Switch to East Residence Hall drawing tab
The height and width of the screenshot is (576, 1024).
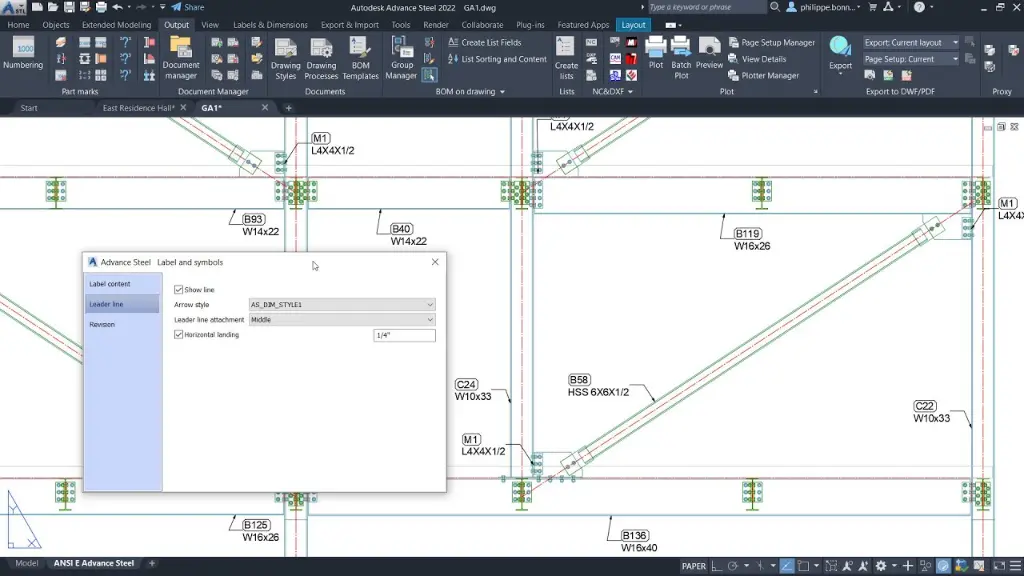pos(138,108)
